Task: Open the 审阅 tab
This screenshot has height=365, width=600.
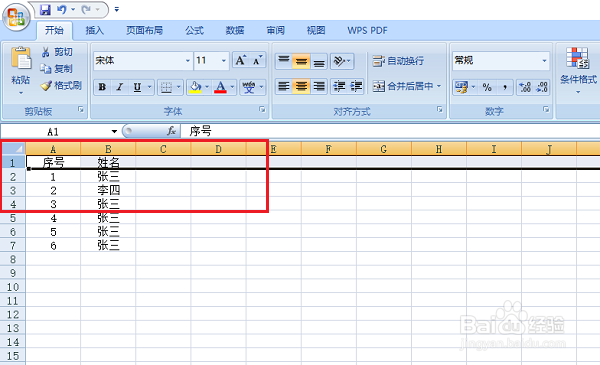Action: tap(276, 30)
